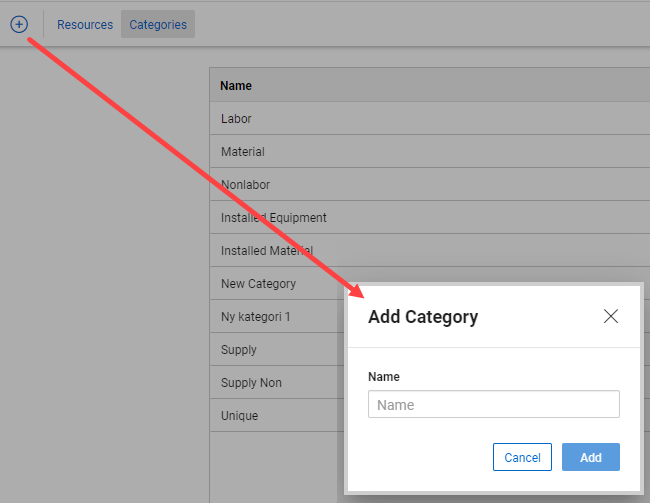650x503 pixels.
Task: Click the circled plus add icon
Action: (19, 24)
